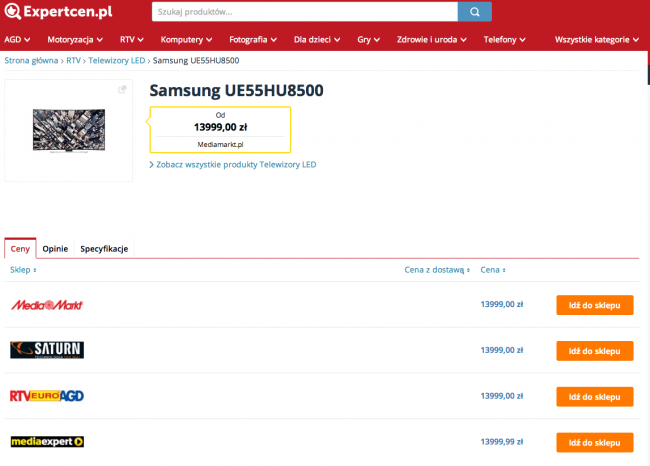Image resolution: width=650 pixels, height=466 pixels.
Task: Expand the Telefony category menu
Action: coord(504,40)
